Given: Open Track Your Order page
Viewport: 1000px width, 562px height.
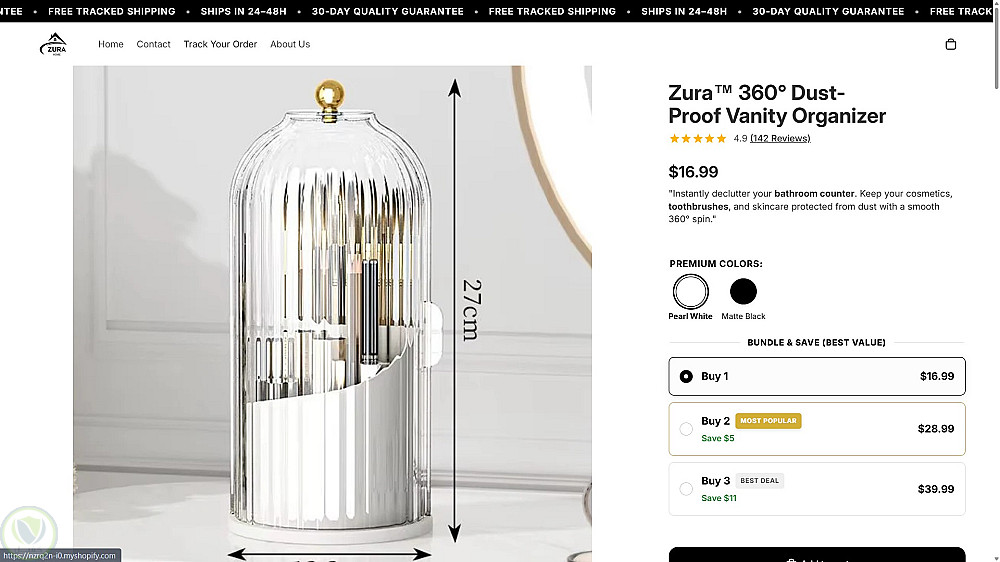Looking at the screenshot, I should [x=220, y=44].
